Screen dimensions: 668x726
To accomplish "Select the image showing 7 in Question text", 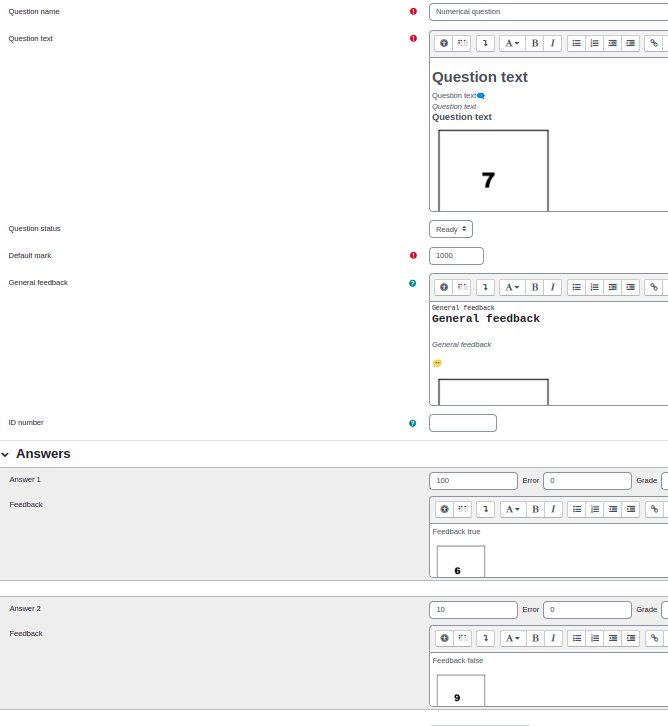I will pyautogui.click(x=493, y=170).
